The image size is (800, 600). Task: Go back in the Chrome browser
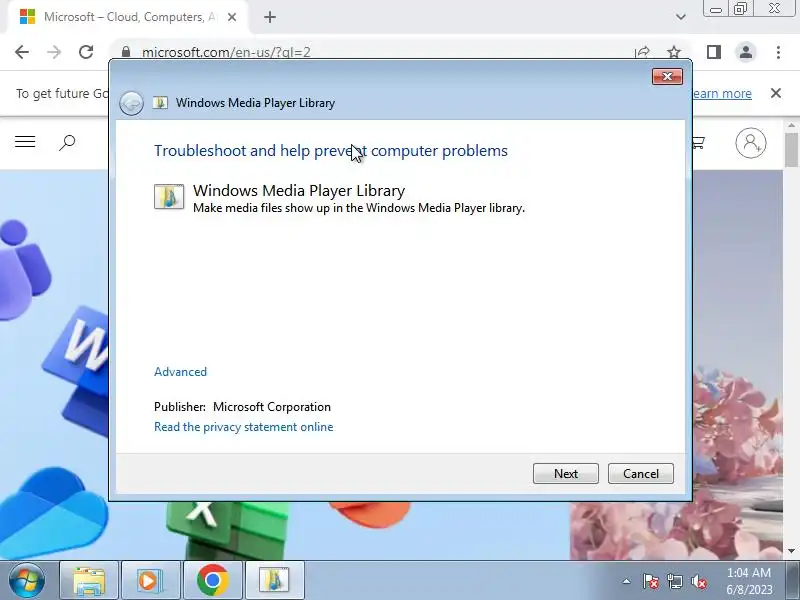tap(22, 52)
